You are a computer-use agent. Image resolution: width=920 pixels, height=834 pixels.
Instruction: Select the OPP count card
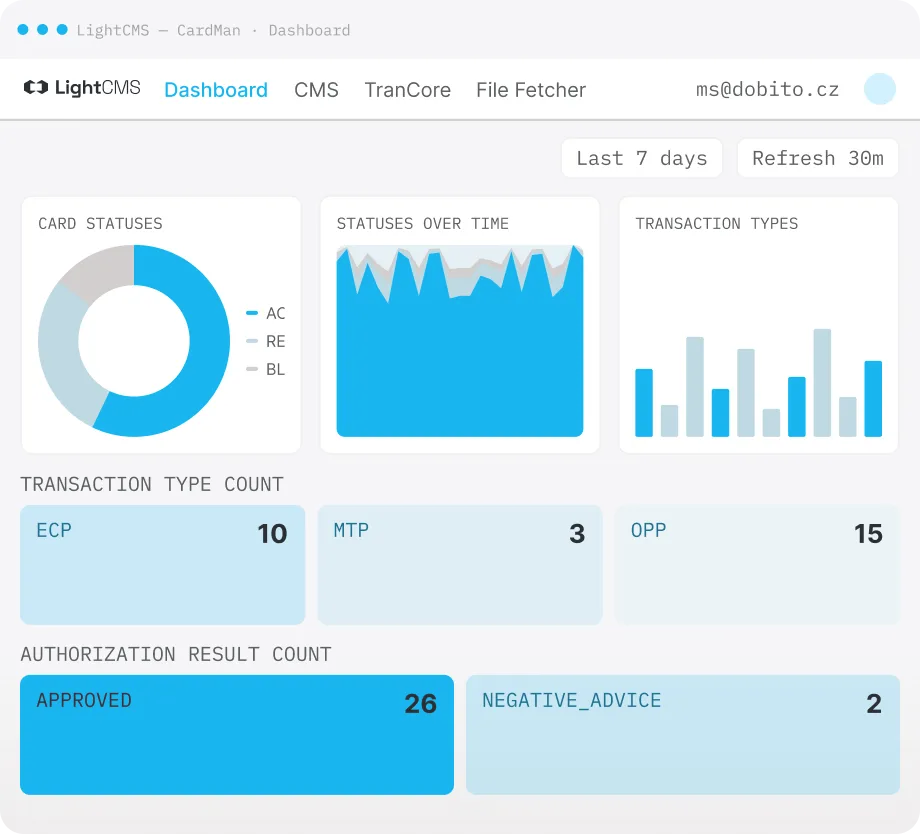[x=757, y=565]
